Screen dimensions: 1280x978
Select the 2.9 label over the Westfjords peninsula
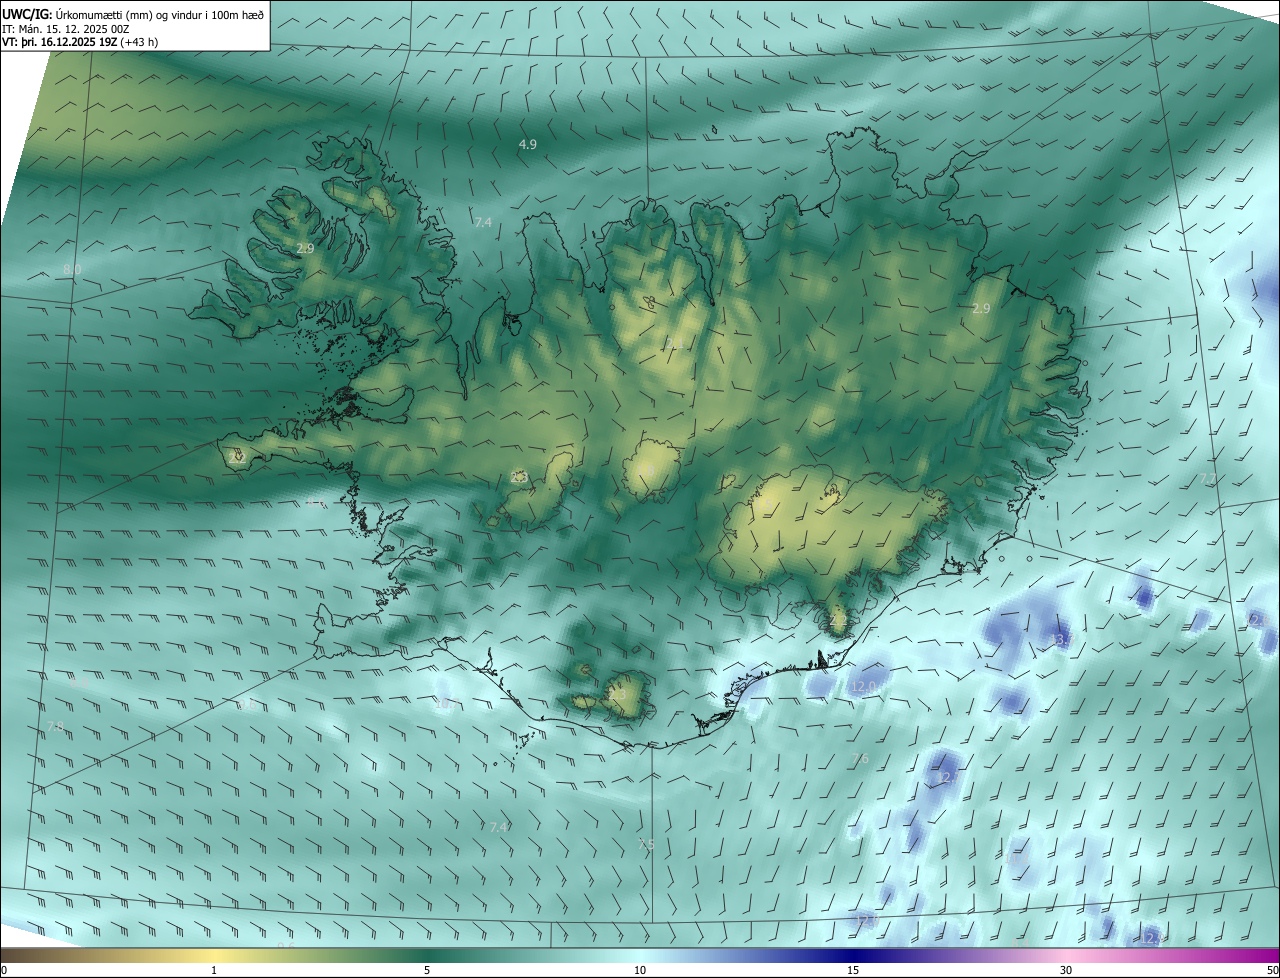(x=305, y=248)
